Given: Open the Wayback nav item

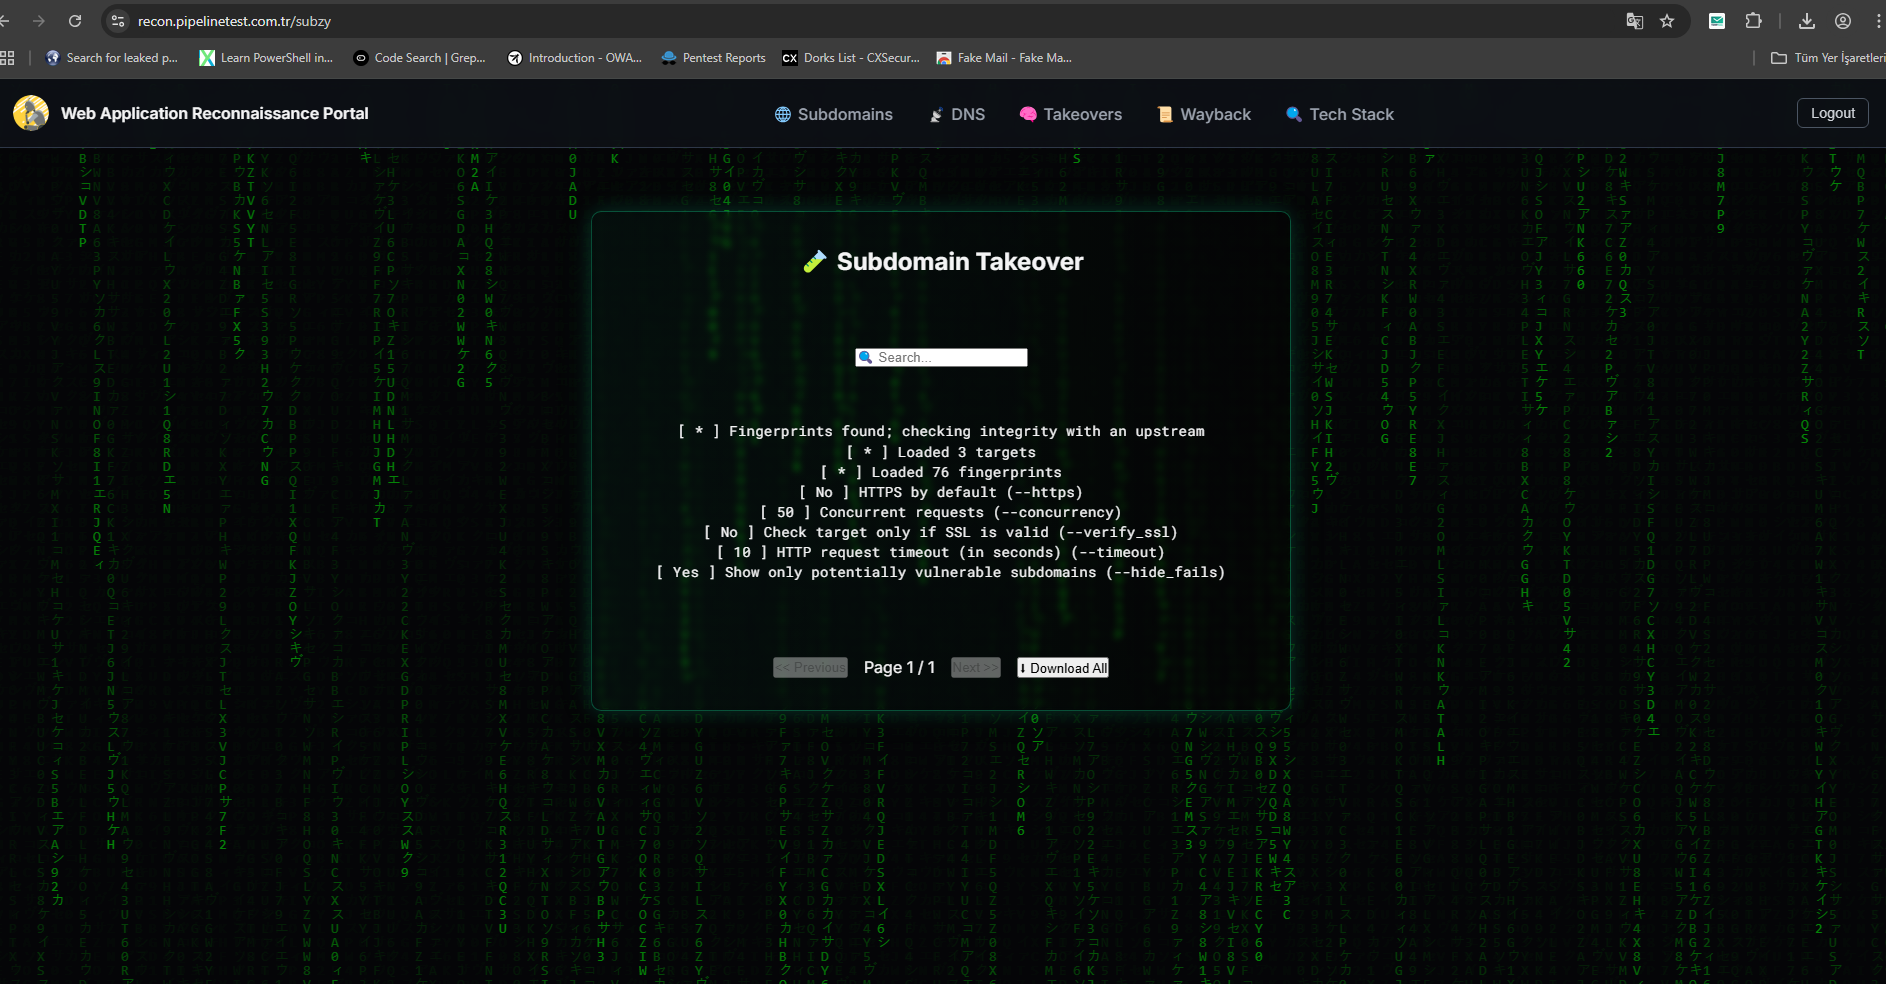Looking at the screenshot, I should (x=1204, y=114).
